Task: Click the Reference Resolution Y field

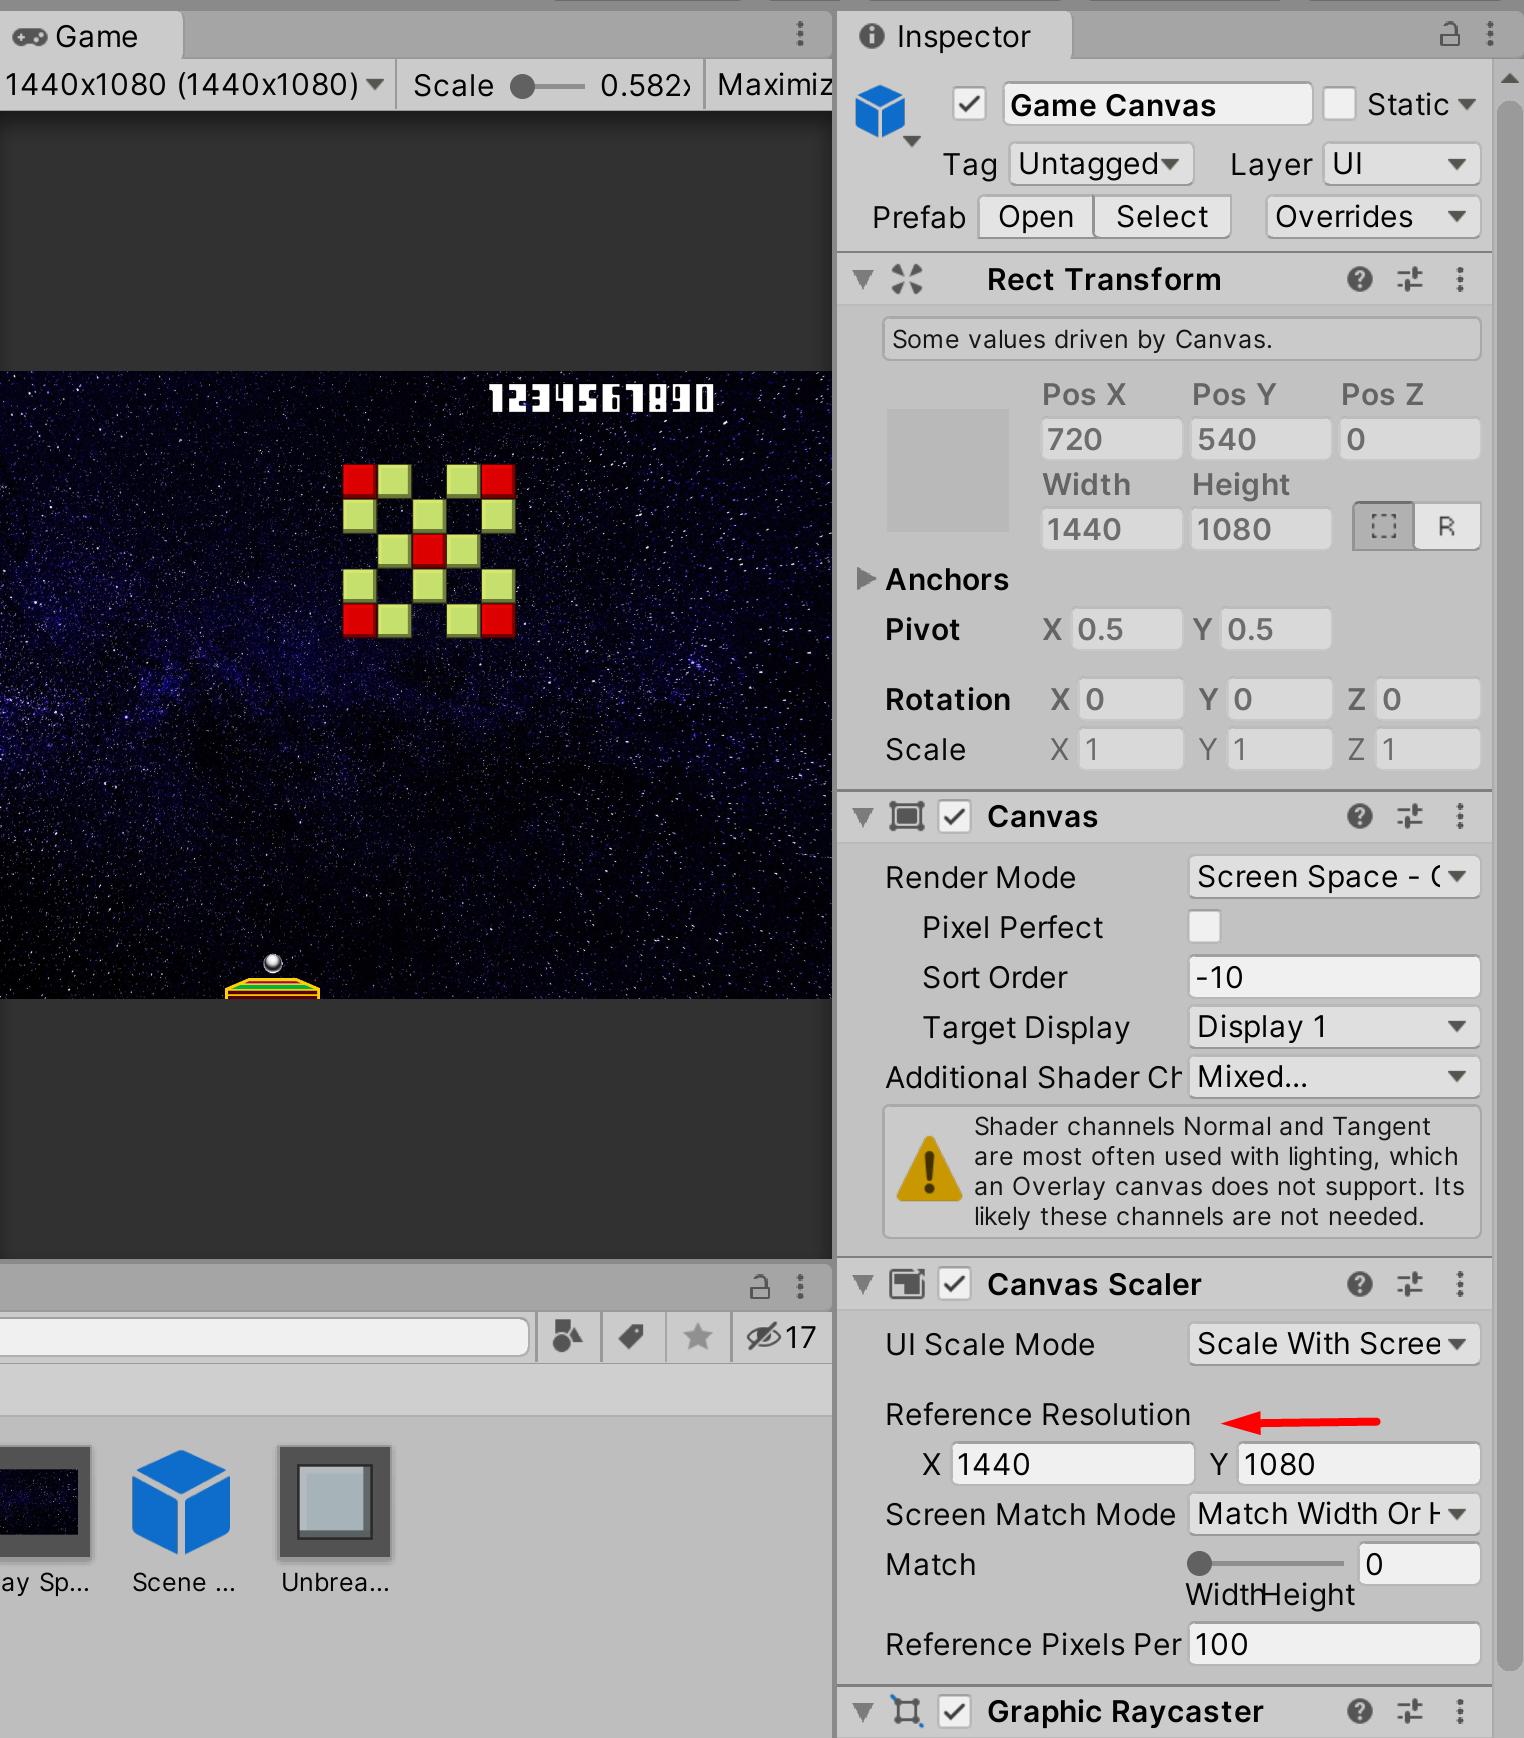Action: click(x=1358, y=1463)
